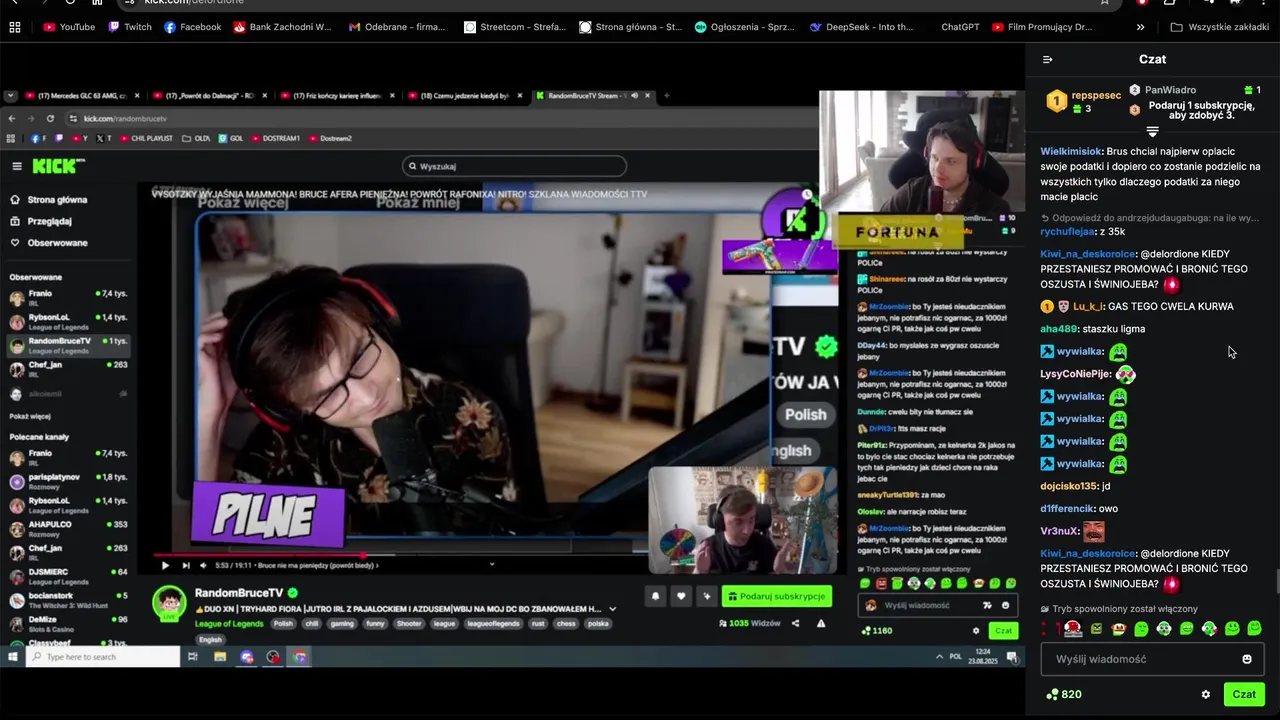Image resolution: width=1280 pixels, height=720 pixels.
Task: Open the 'Wszystkie zakładki' bookmarks folder
Action: tap(1219, 27)
